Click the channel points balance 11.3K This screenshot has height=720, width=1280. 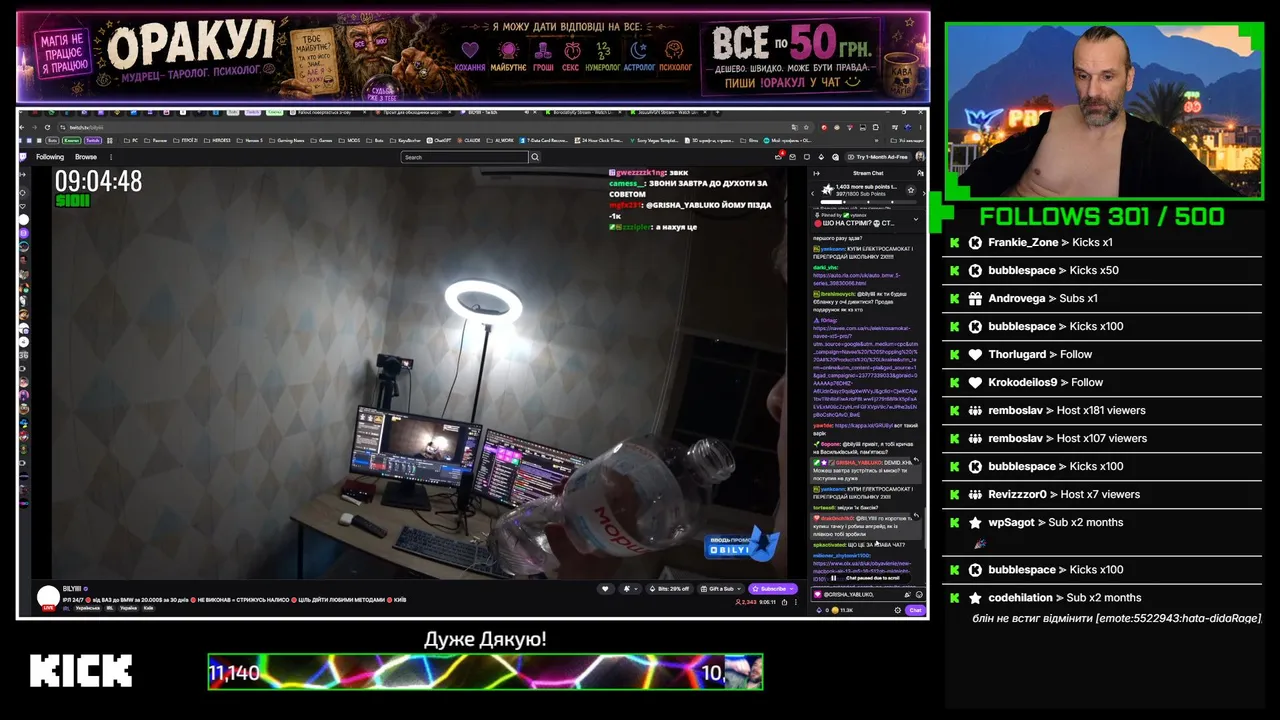(840, 610)
